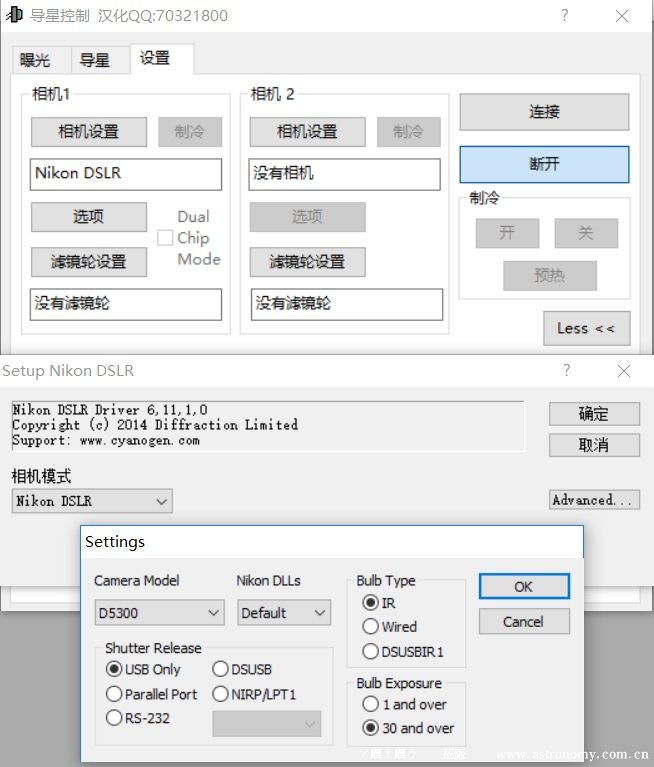Enable the DSUSB shutter release option
The width and height of the screenshot is (654, 767).
coord(221,669)
